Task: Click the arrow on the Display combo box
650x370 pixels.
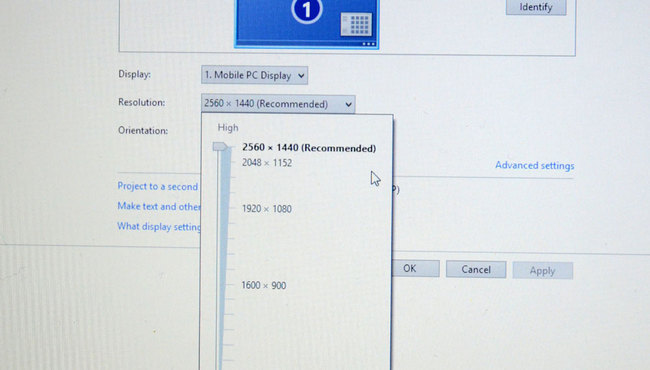Action: click(x=301, y=76)
